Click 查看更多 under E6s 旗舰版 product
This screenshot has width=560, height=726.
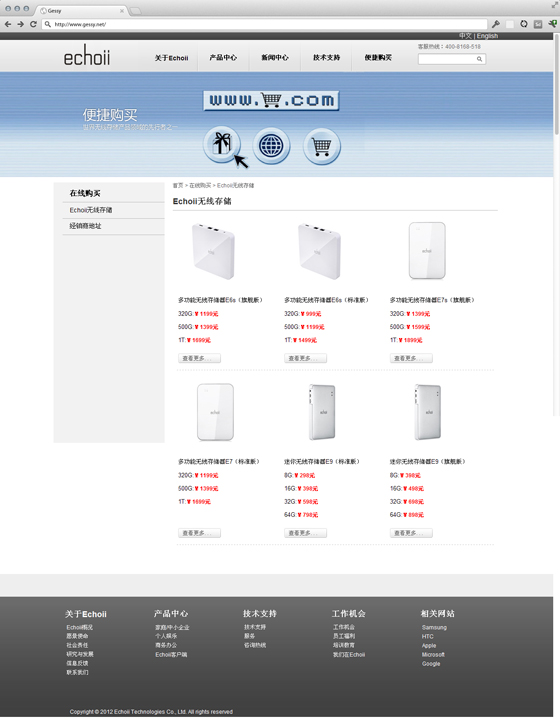point(199,358)
